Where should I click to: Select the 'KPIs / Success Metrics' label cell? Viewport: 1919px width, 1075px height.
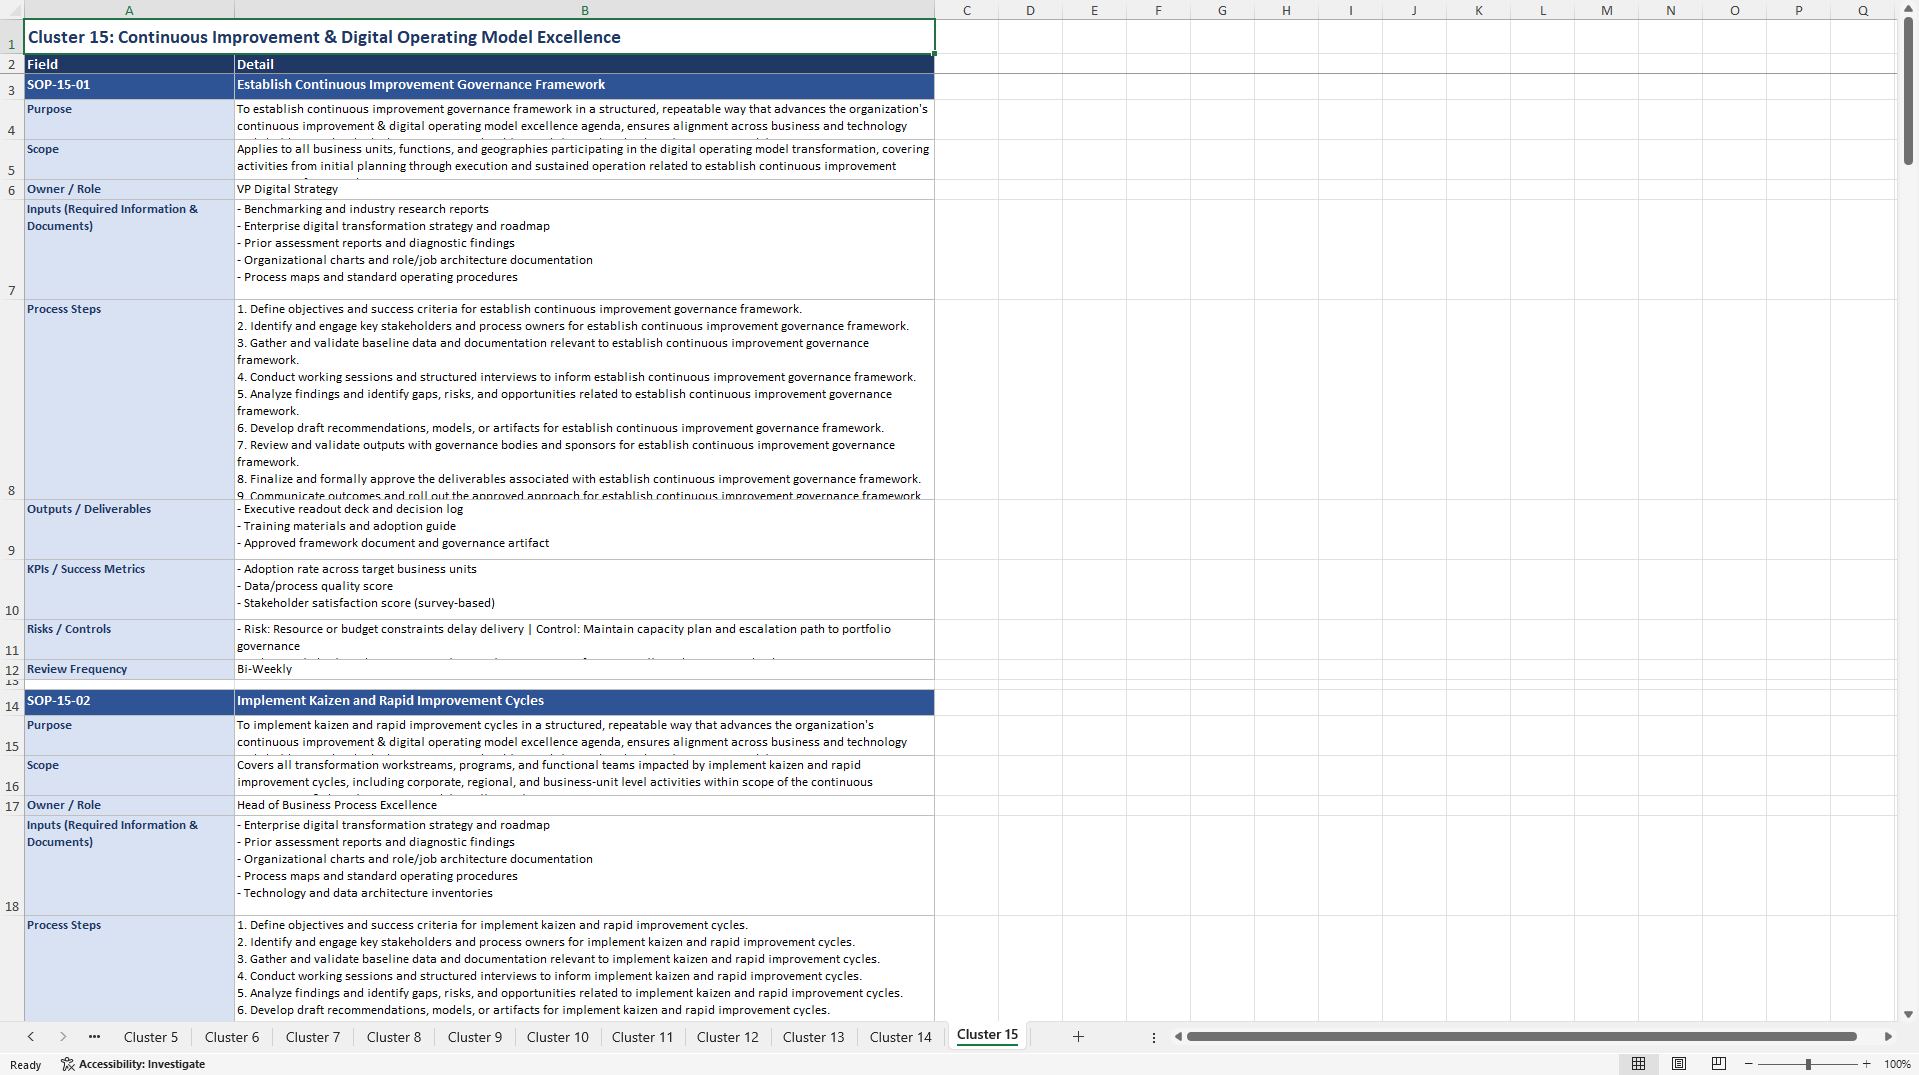(x=129, y=589)
